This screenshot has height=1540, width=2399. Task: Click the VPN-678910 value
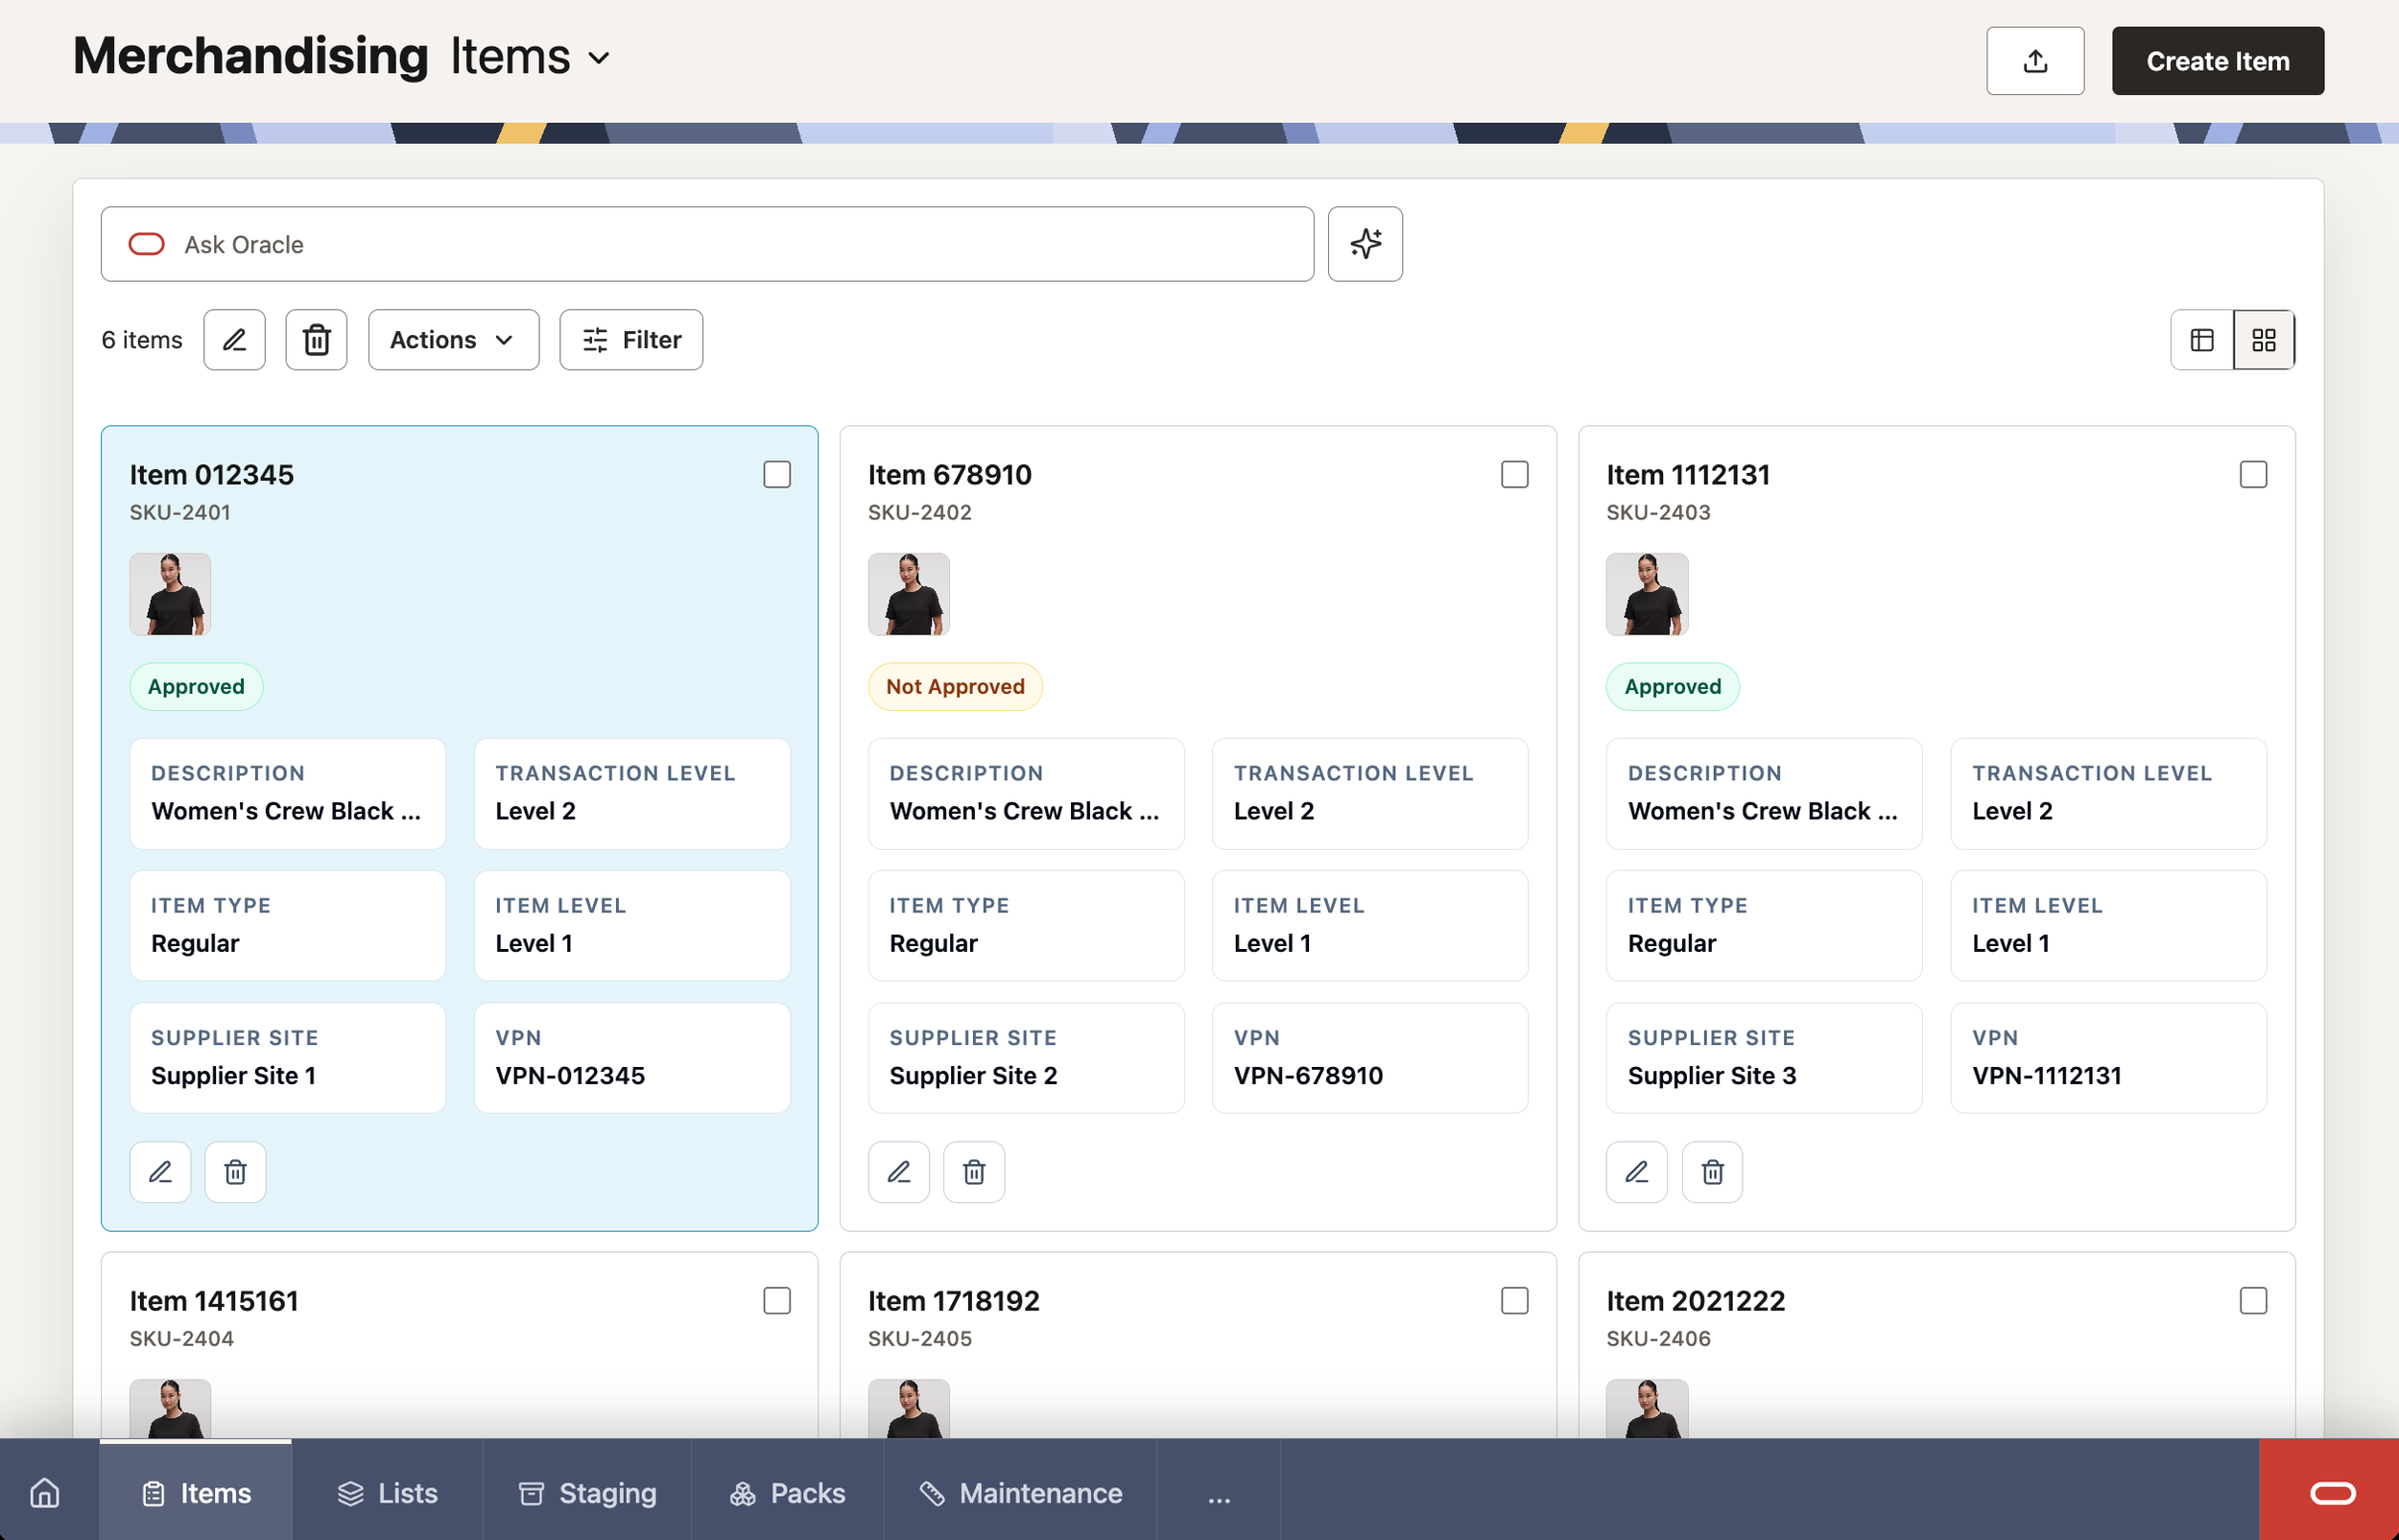click(1308, 1075)
